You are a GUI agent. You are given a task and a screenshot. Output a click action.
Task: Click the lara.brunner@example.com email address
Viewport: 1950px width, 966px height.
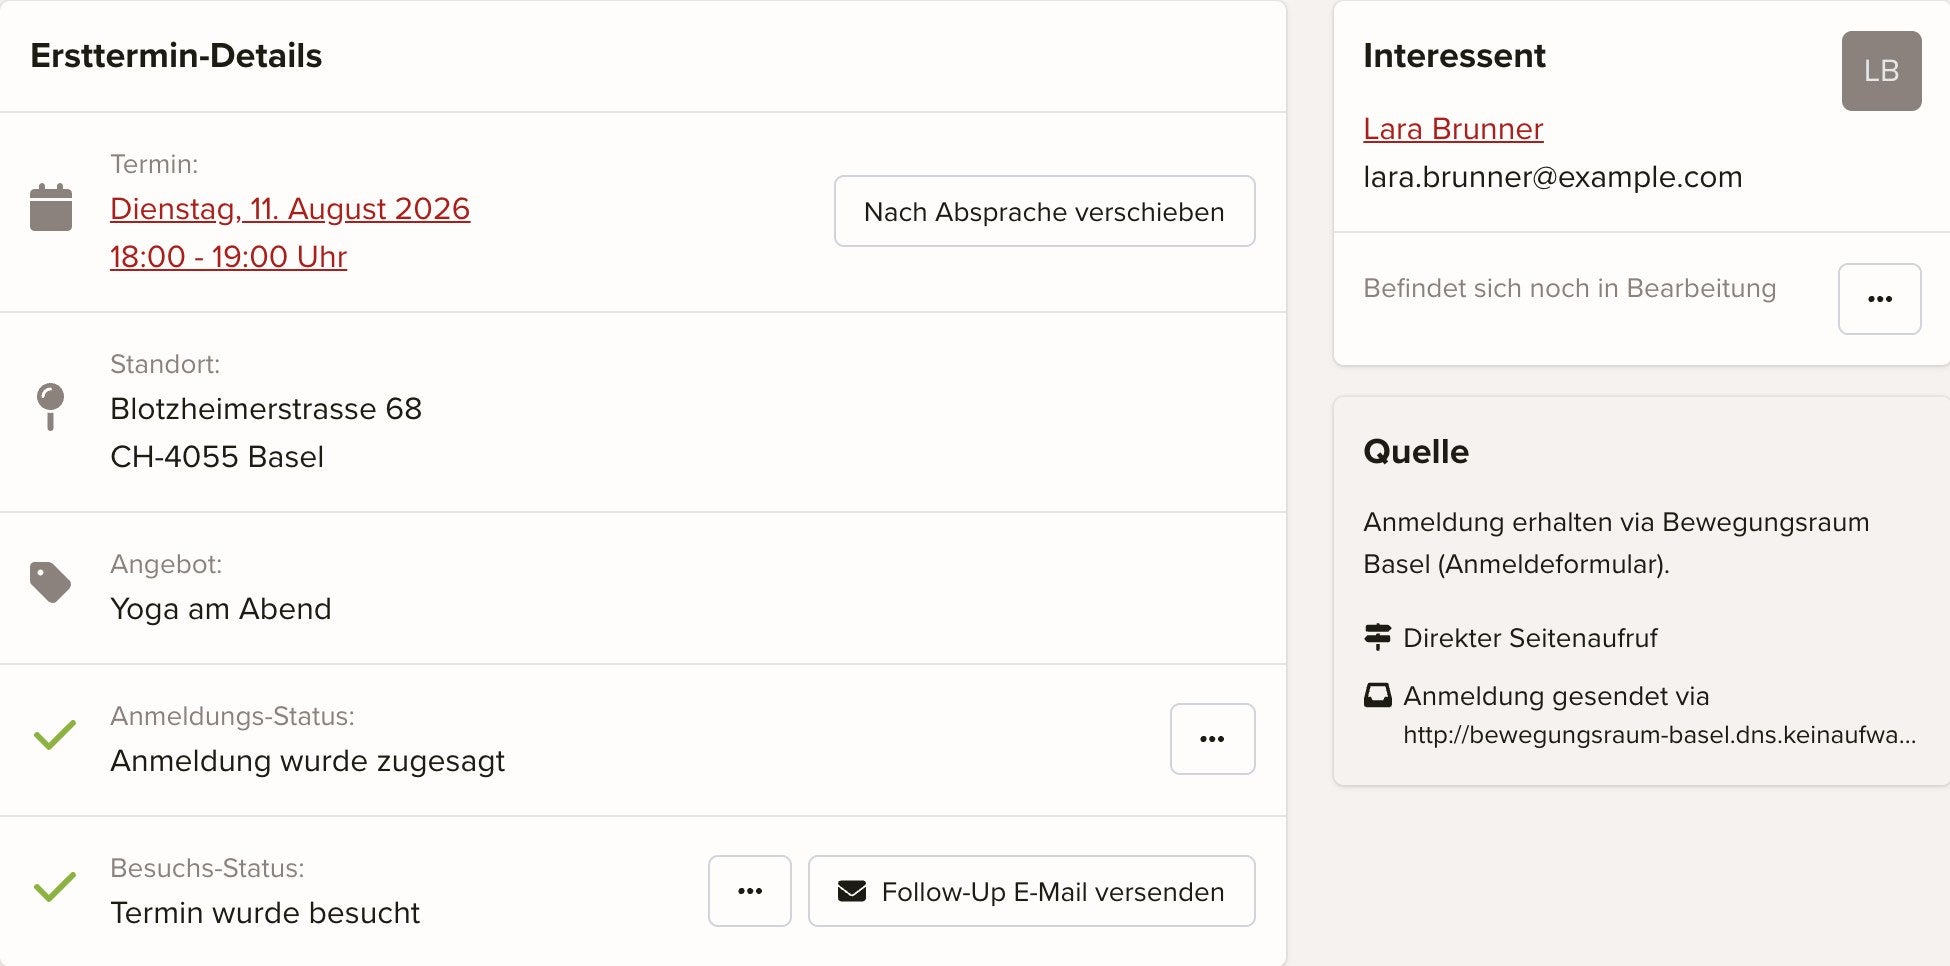1553,177
